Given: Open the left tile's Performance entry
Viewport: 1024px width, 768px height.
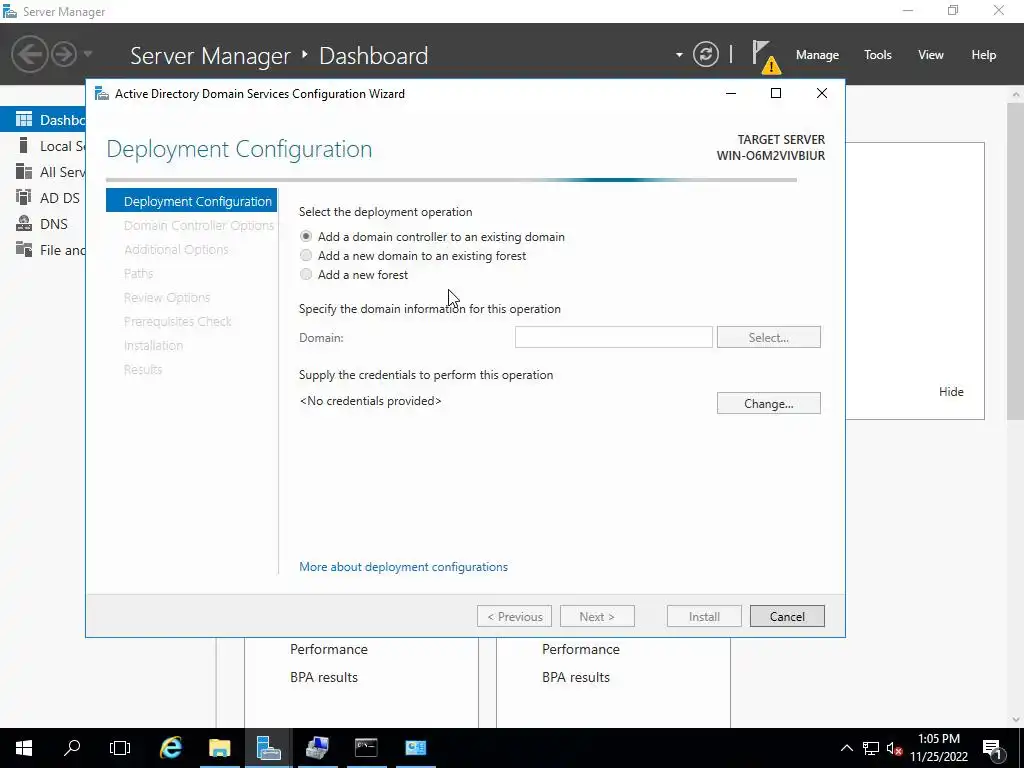Looking at the screenshot, I should point(328,649).
